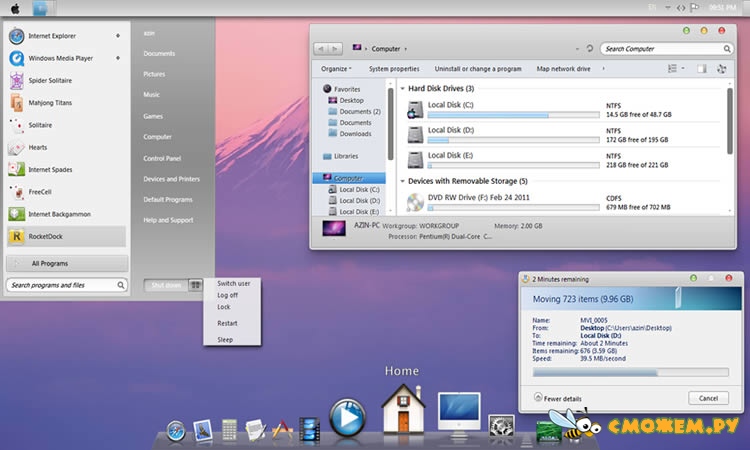
Task: Open the iMac computer icon in the dock
Action: click(459, 414)
